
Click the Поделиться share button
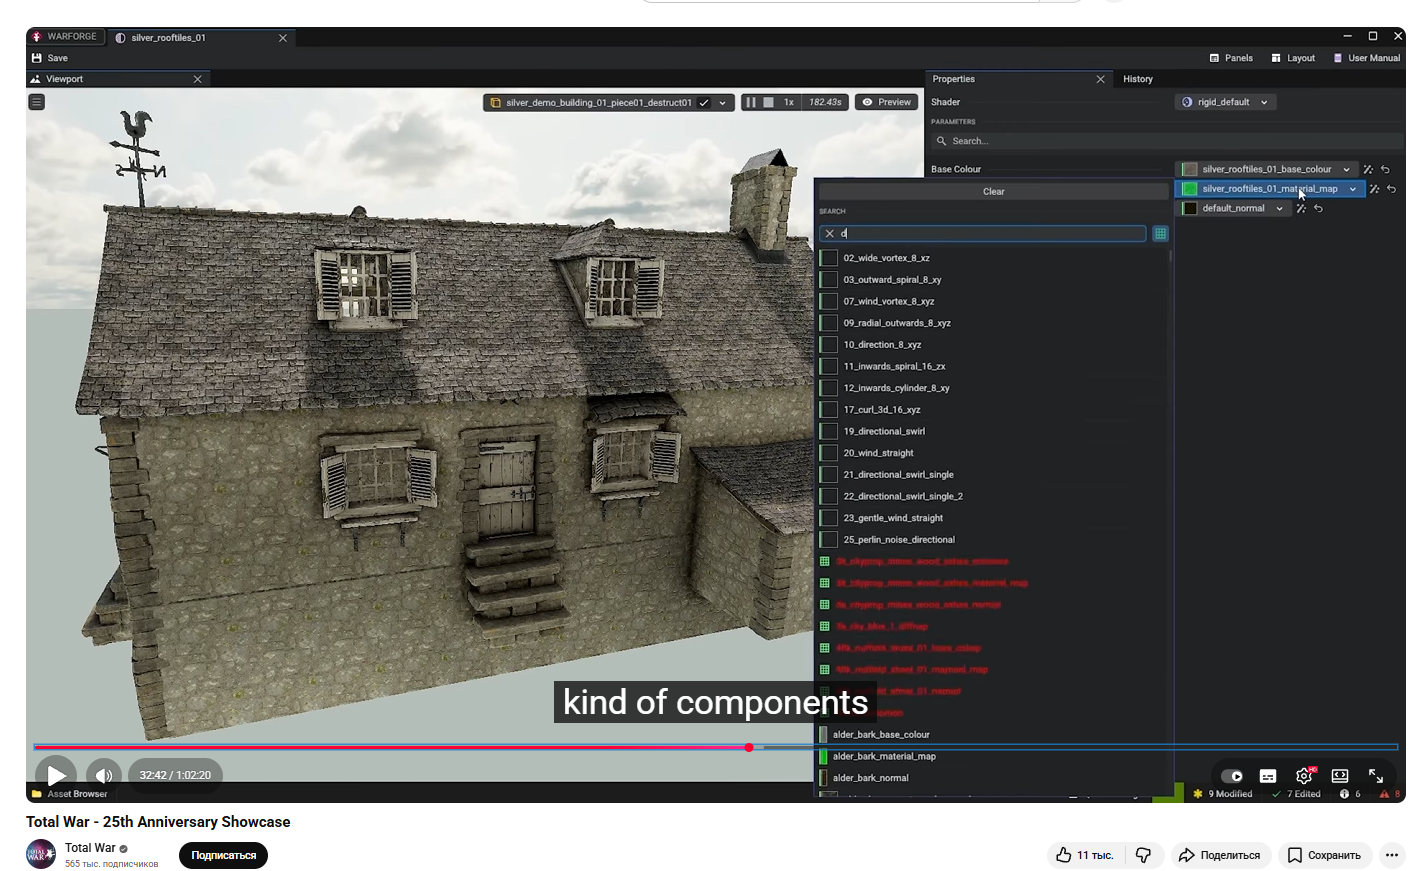coord(1220,855)
